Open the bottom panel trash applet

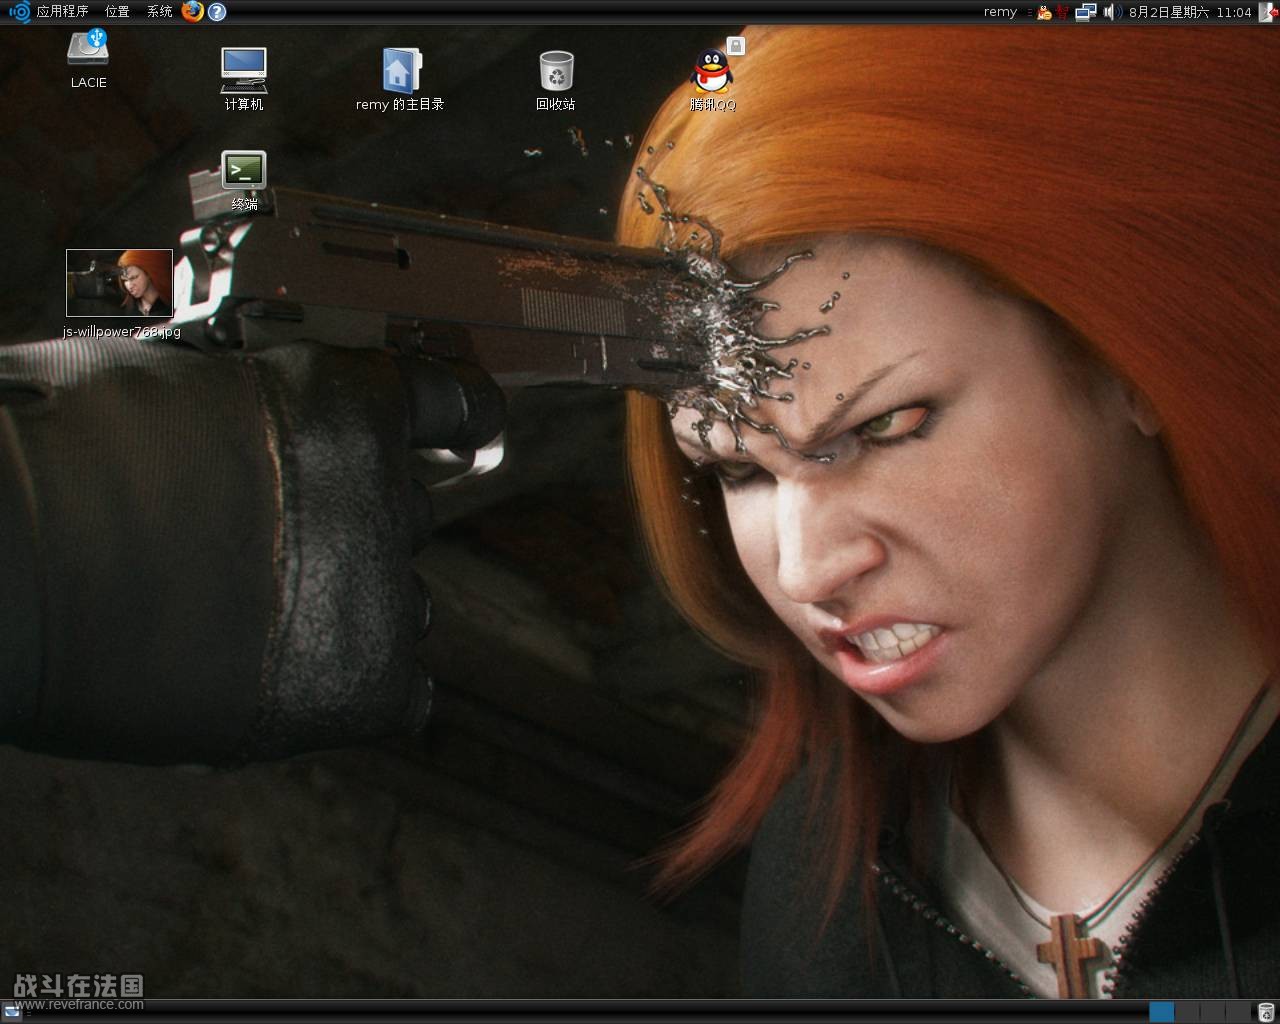1266,1012
